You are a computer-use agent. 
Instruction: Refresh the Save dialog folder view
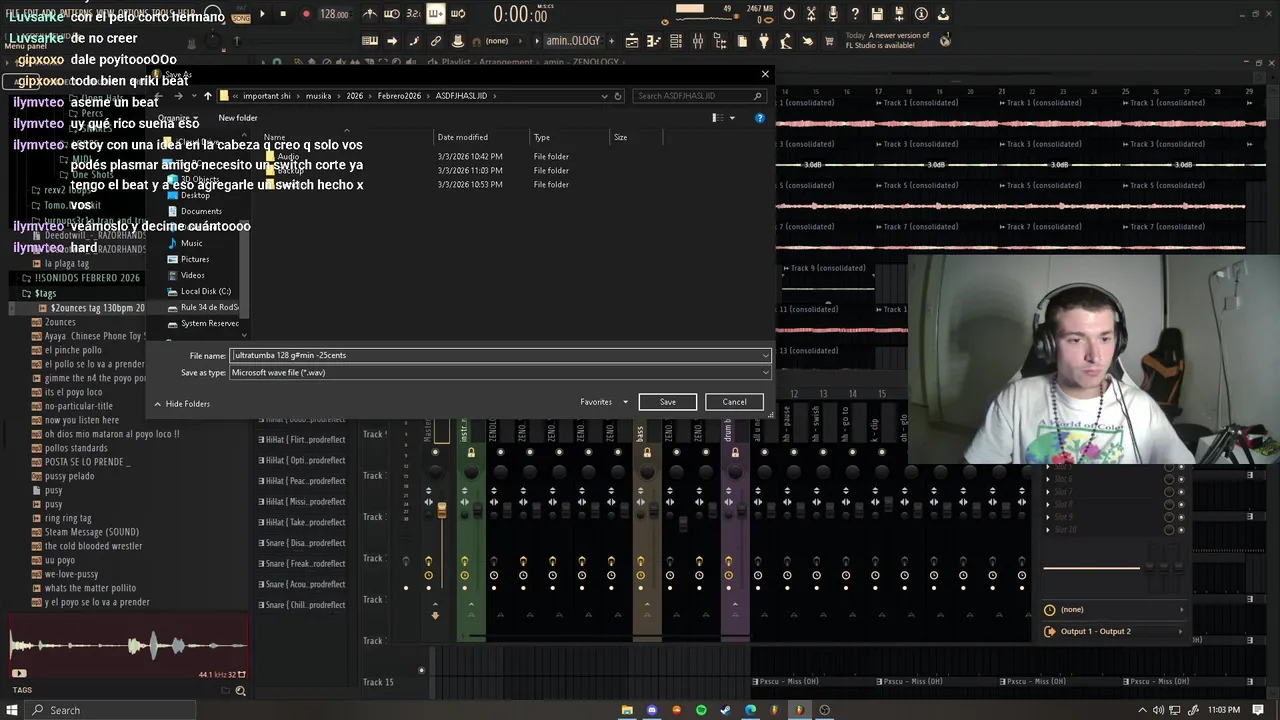click(x=618, y=96)
